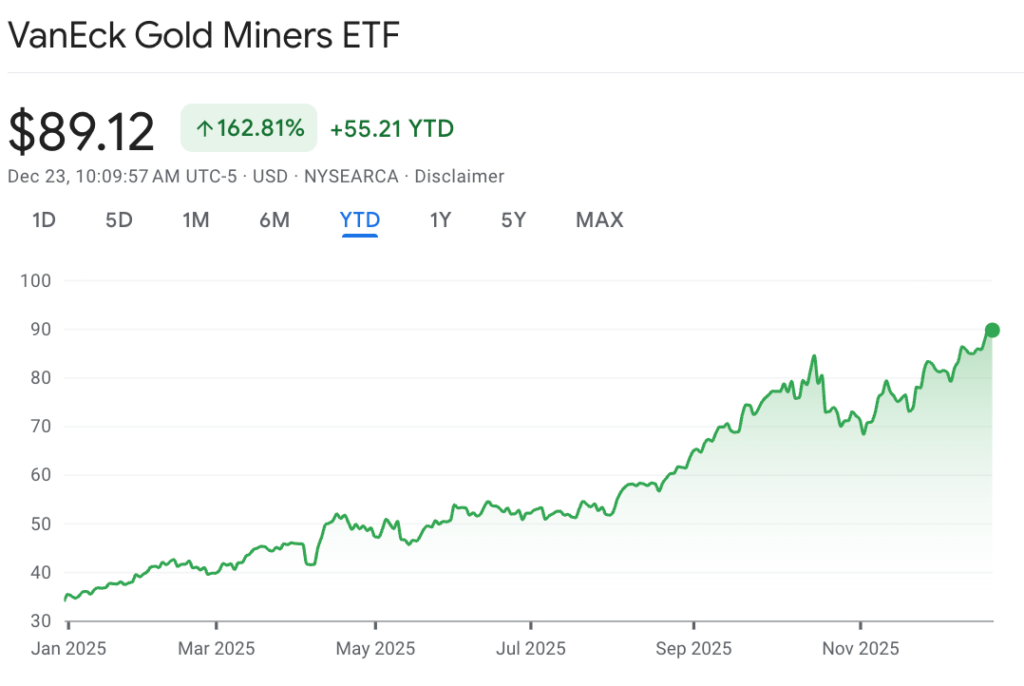Click the 162.81% gain badge
This screenshot has height=686, width=1024.
(249, 129)
